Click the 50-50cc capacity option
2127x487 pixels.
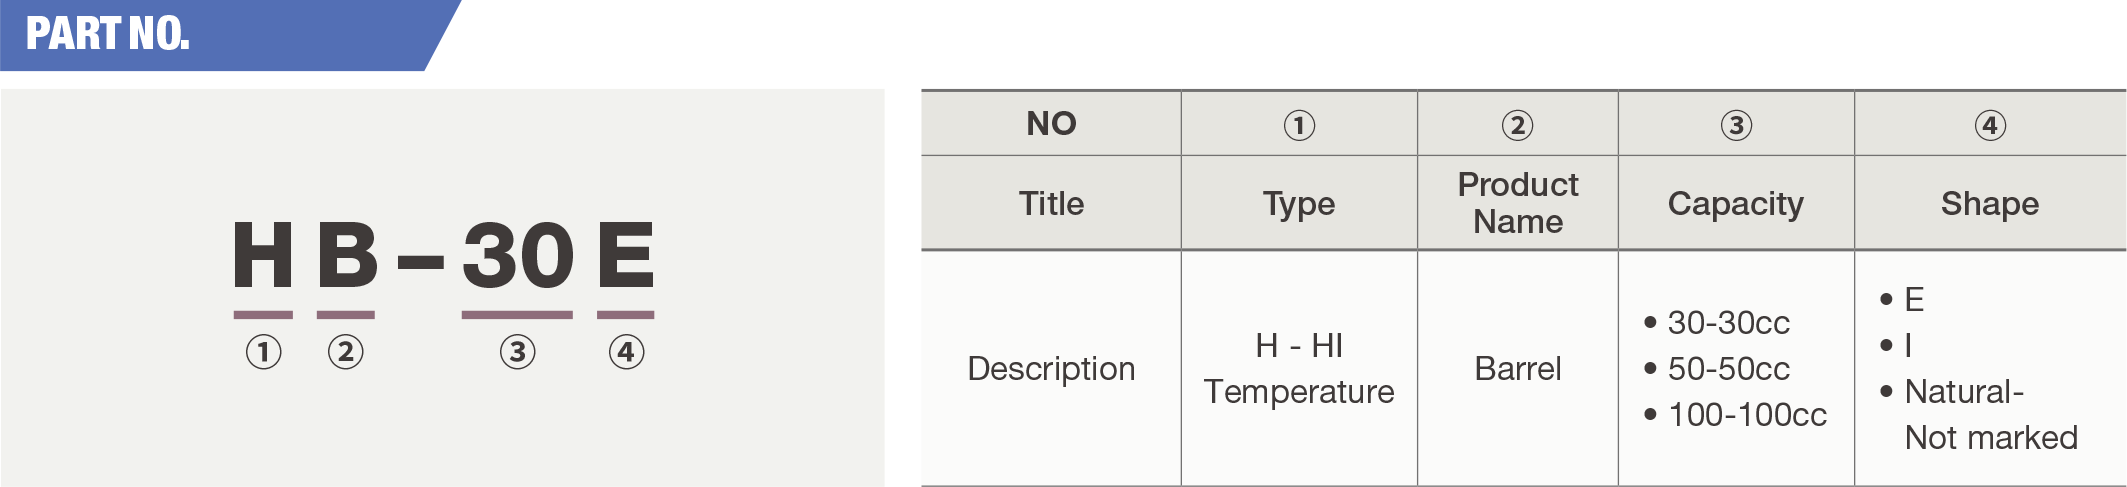coord(1728,369)
